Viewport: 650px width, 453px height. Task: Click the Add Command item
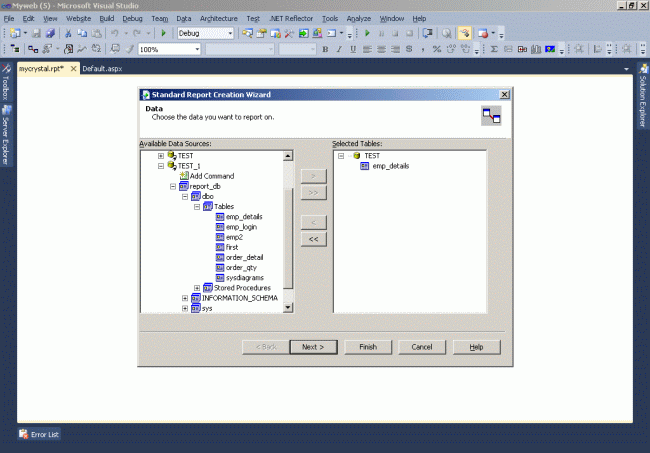click(x=212, y=176)
